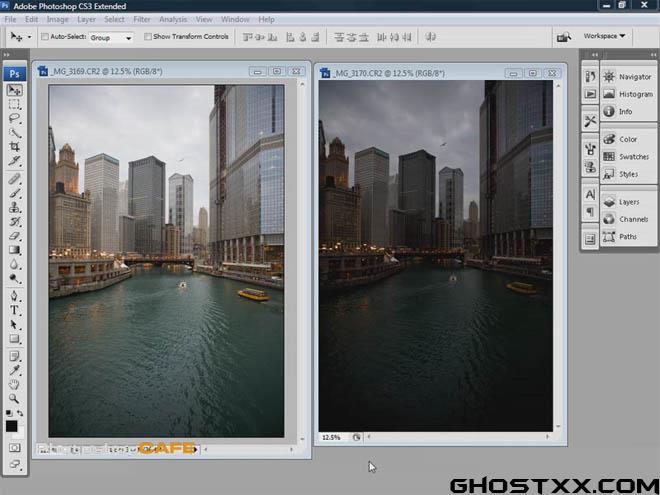The image size is (660, 495).
Task: Expand right panel dock double arrow
Action: point(653,55)
